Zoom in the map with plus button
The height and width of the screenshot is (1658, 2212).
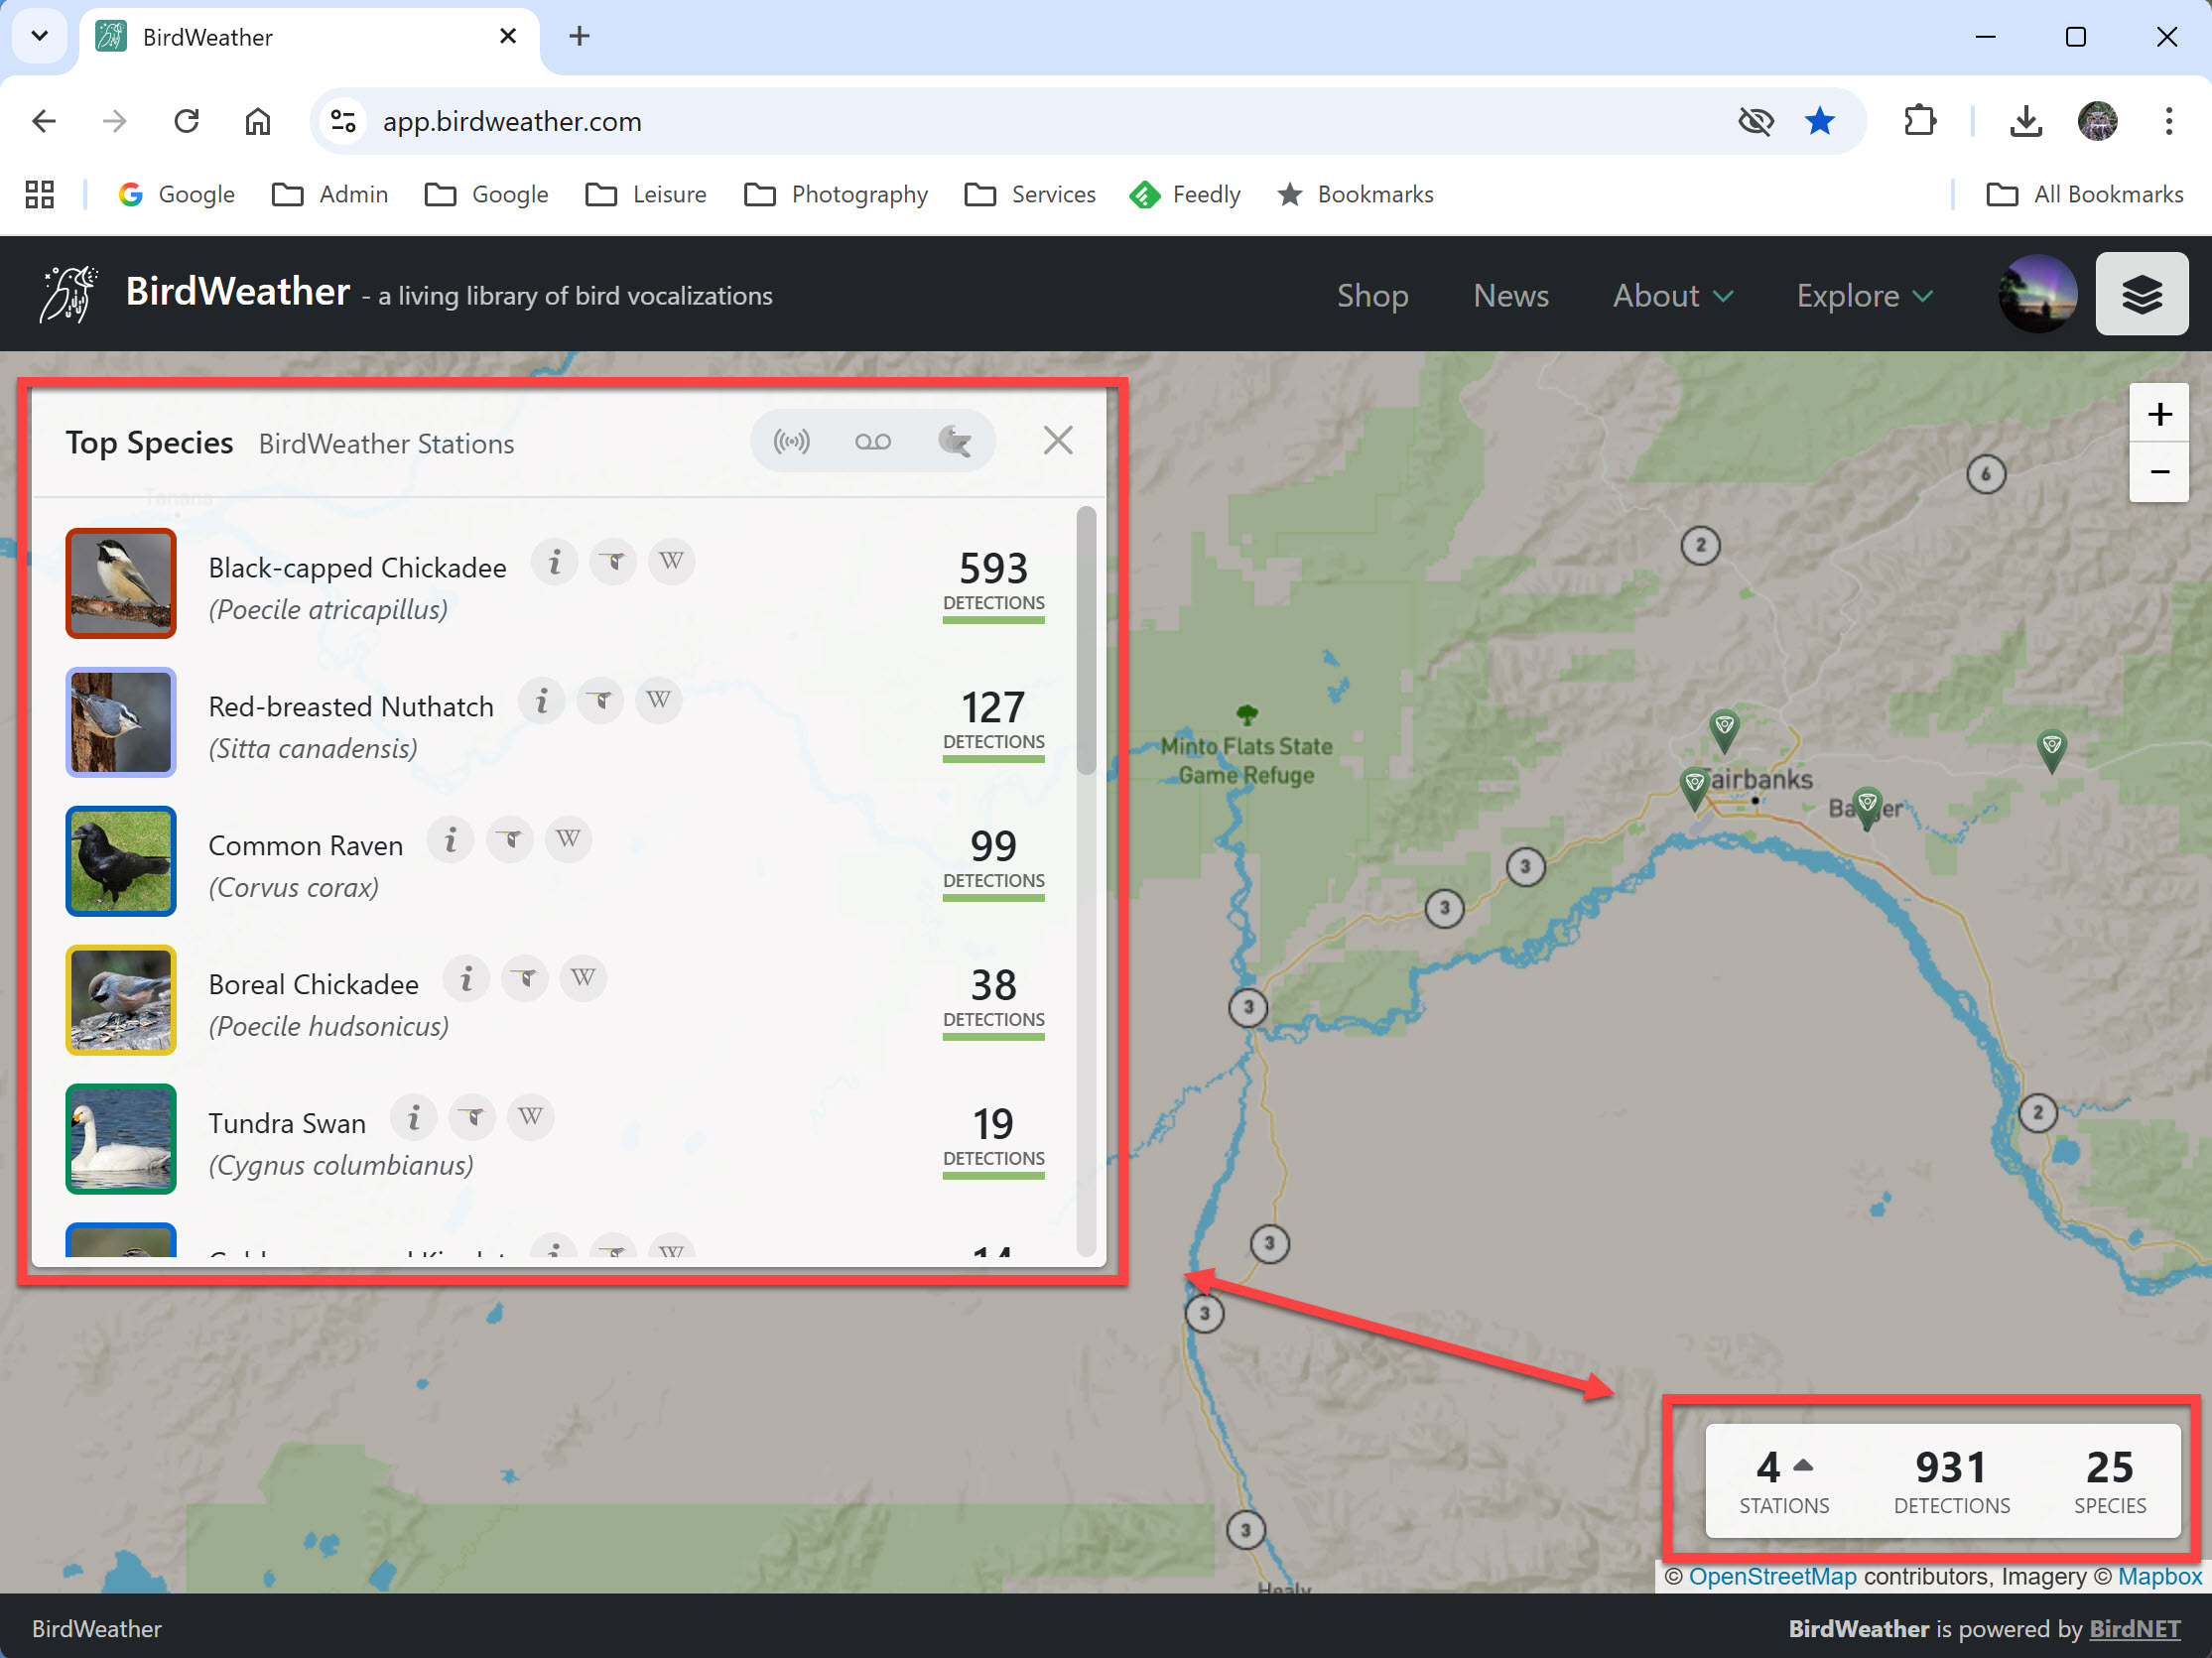[x=2159, y=414]
